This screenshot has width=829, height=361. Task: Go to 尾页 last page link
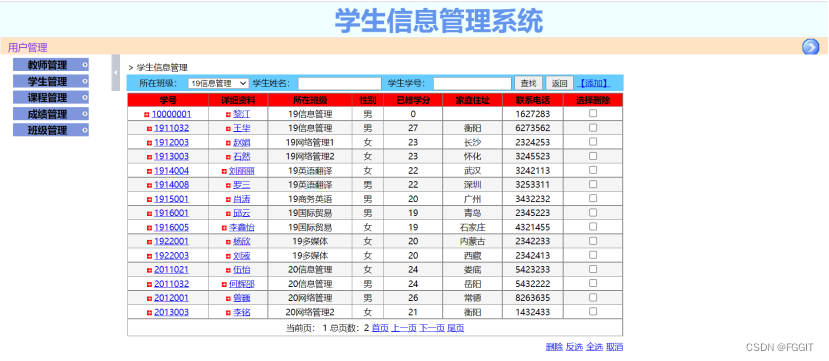coord(456,328)
